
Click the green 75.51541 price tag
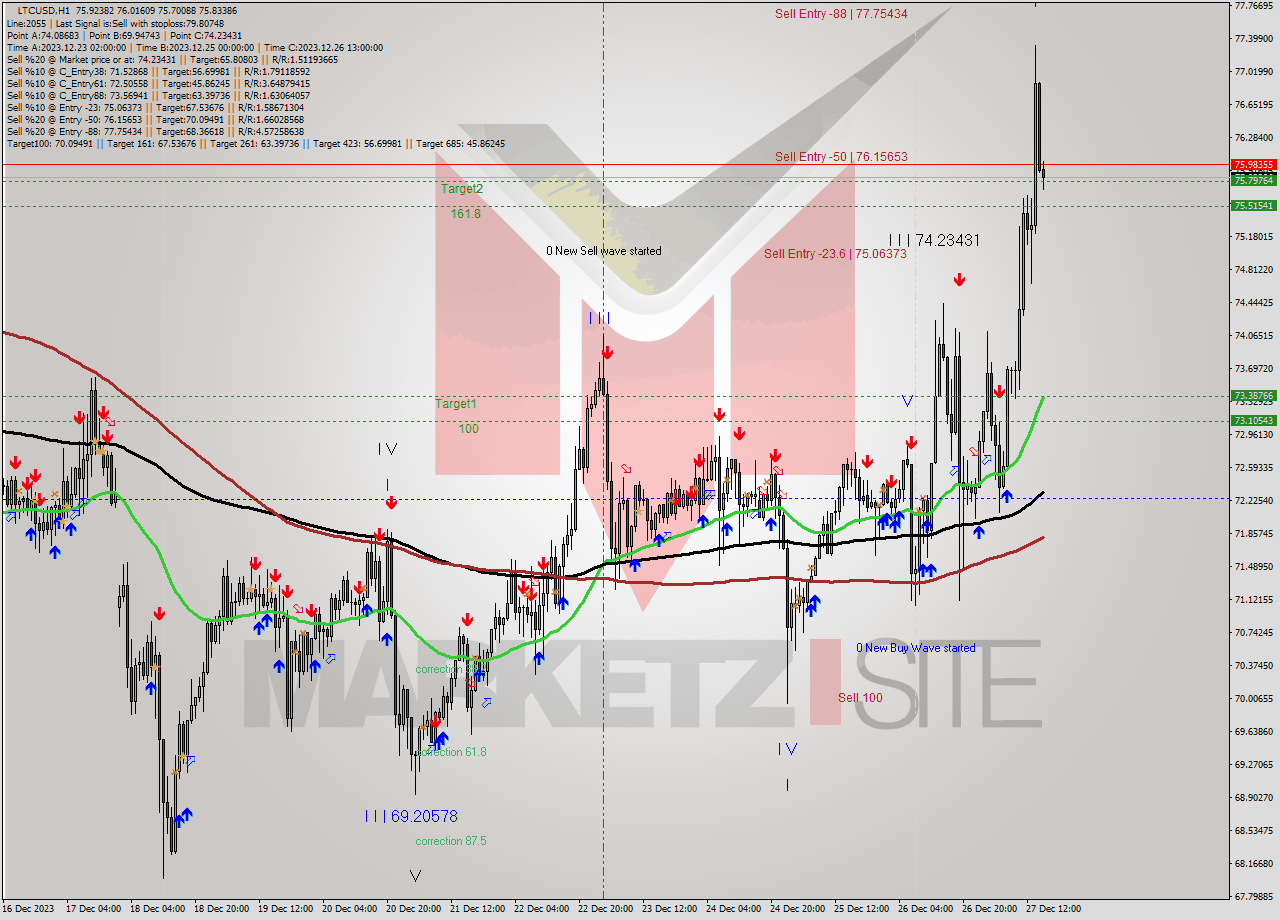(x=1253, y=205)
